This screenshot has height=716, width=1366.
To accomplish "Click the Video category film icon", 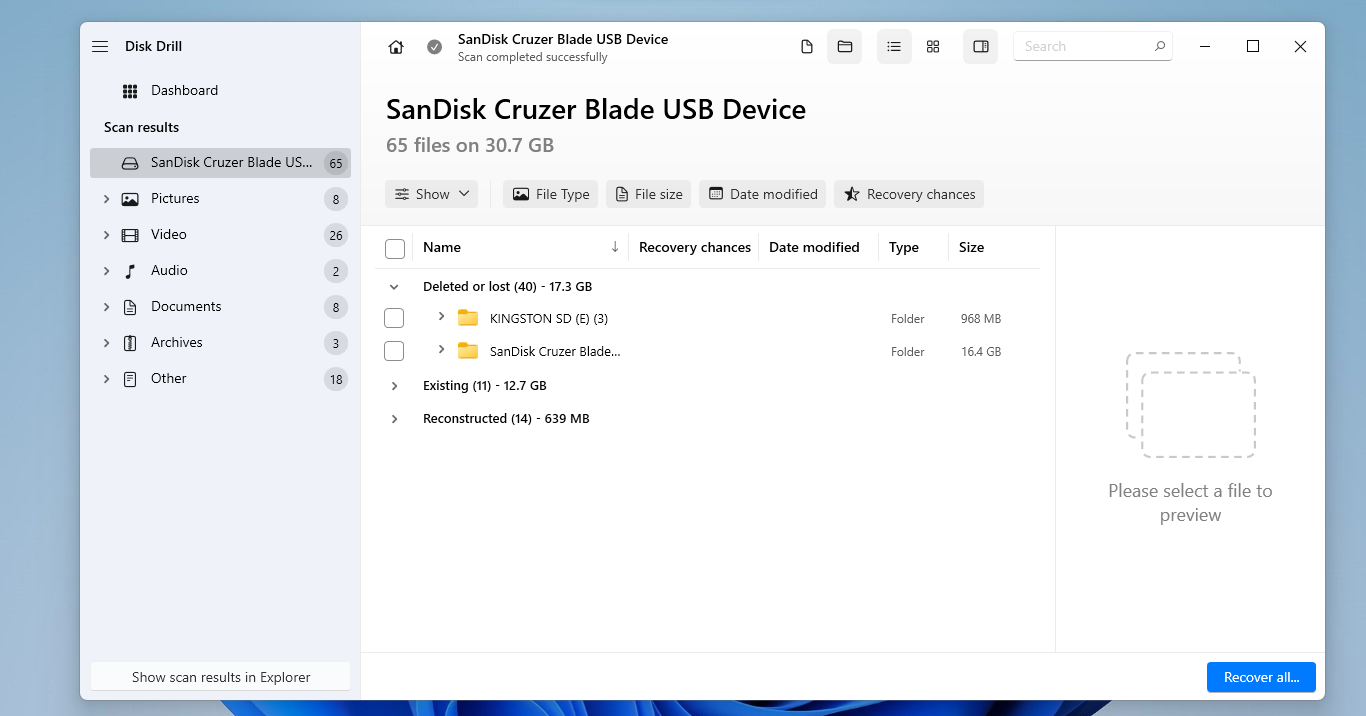I will tap(130, 235).
